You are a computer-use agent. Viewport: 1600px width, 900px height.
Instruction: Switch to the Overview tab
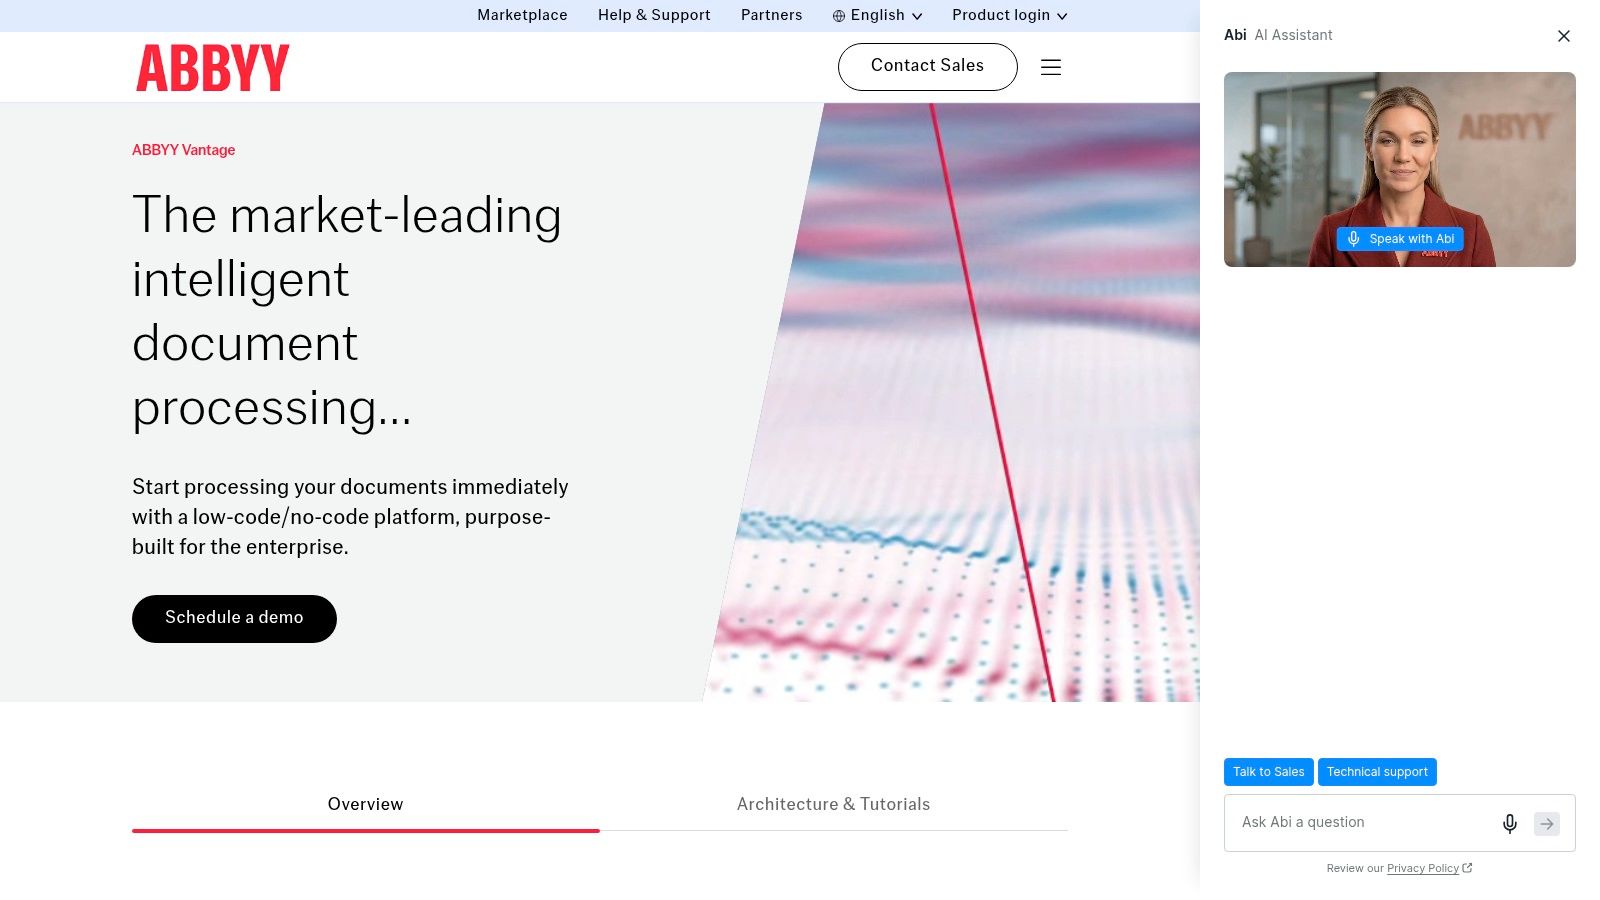pyautogui.click(x=366, y=804)
